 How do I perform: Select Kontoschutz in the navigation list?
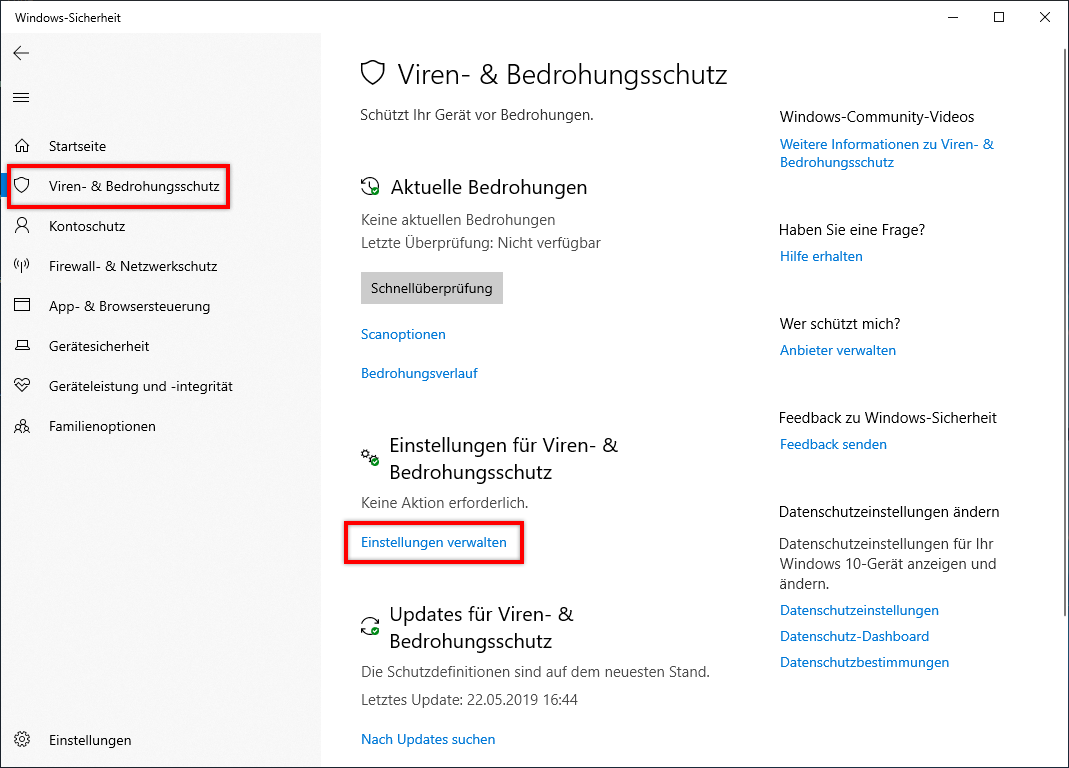(88, 226)
